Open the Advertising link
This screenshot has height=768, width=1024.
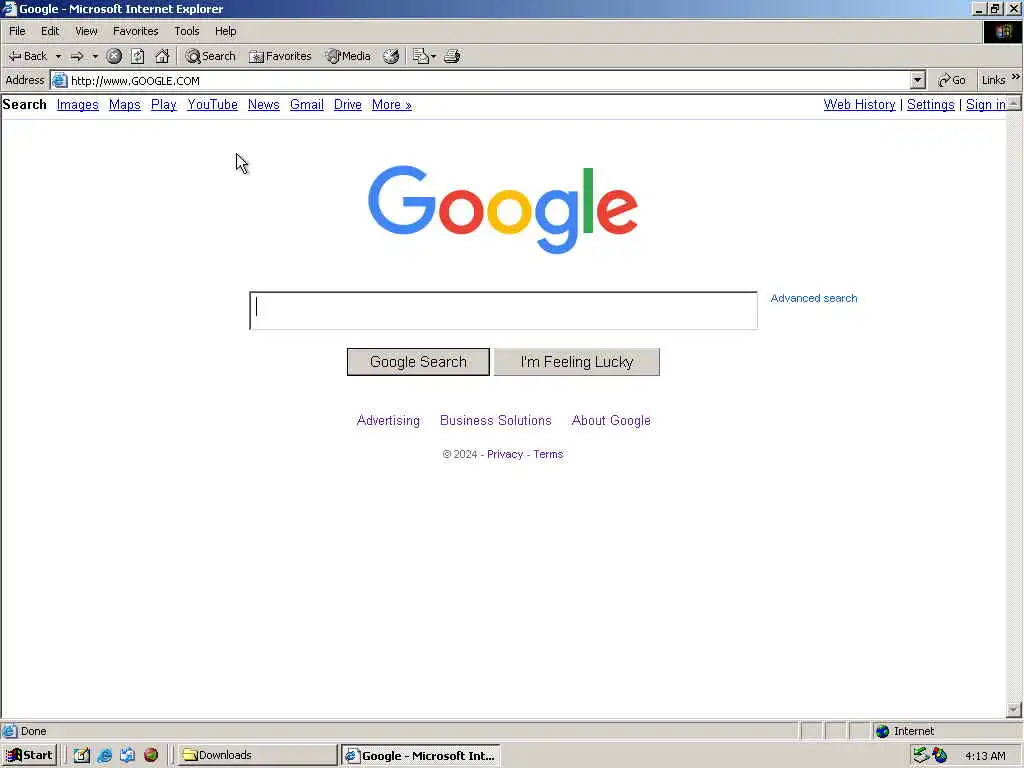(388, 421)
